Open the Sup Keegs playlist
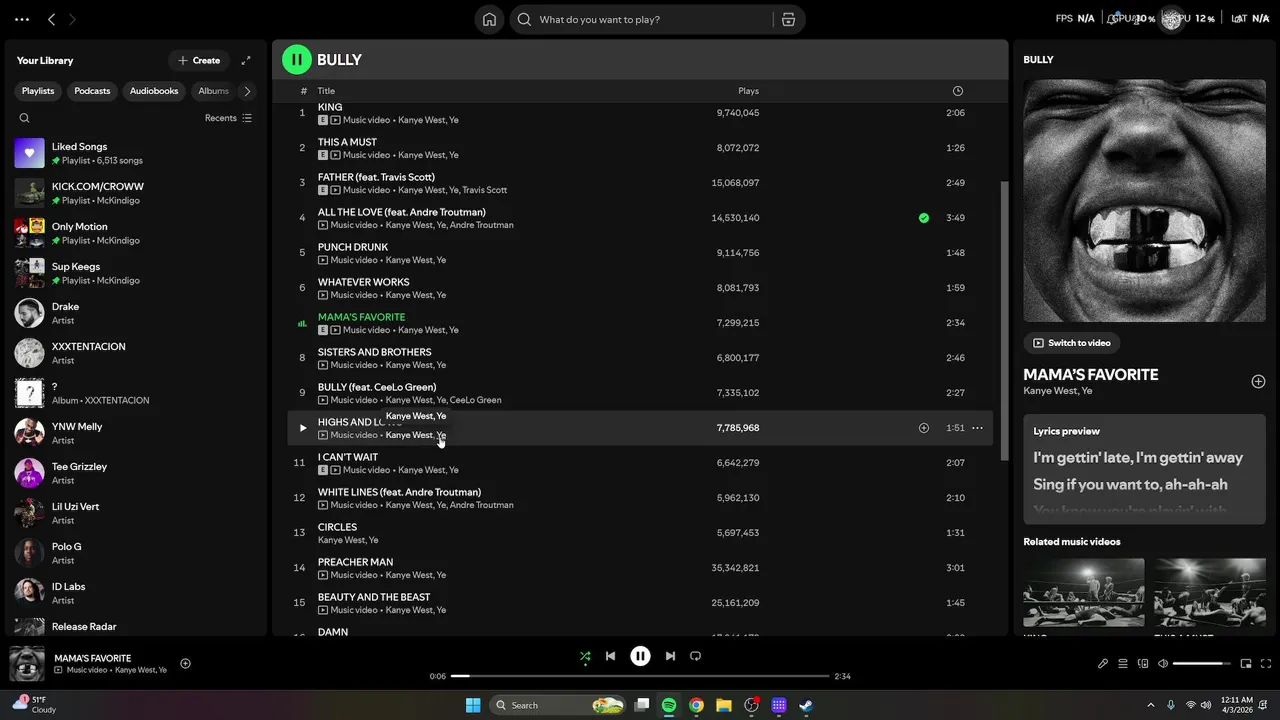This screenshot has height=720, width=1280. coord(135,273)
